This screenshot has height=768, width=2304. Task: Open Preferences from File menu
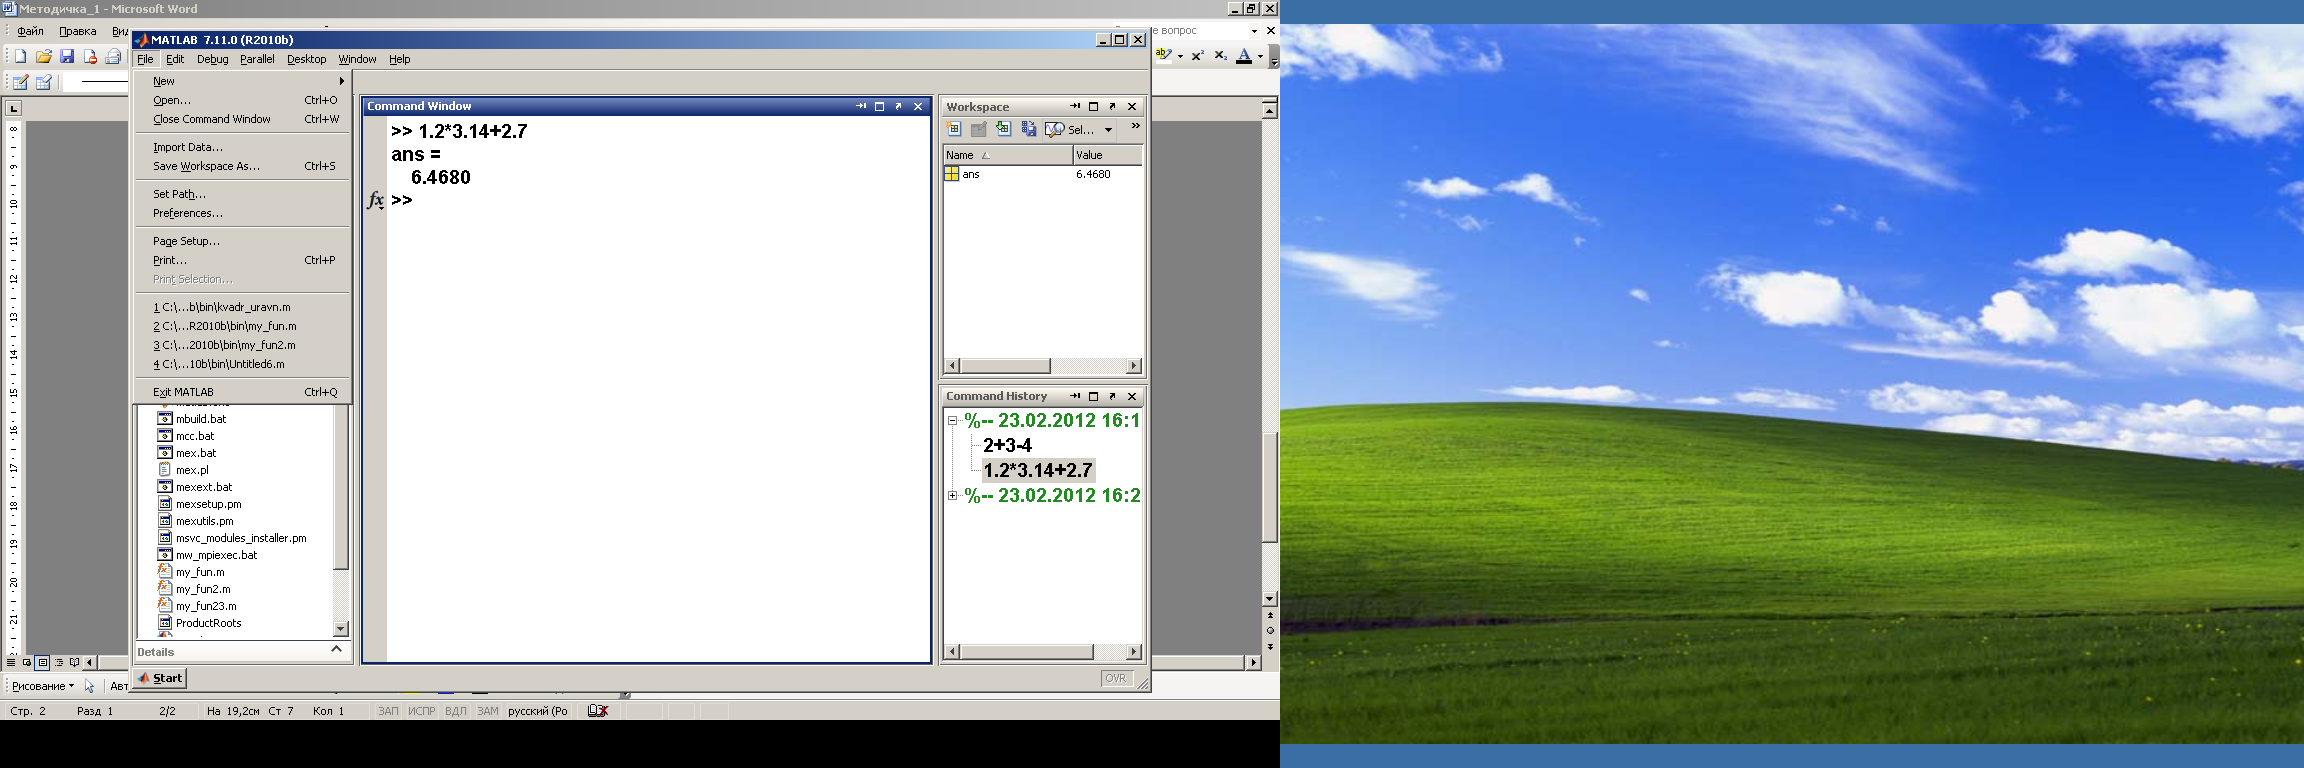pyautogui.click(x=243, y=213)
